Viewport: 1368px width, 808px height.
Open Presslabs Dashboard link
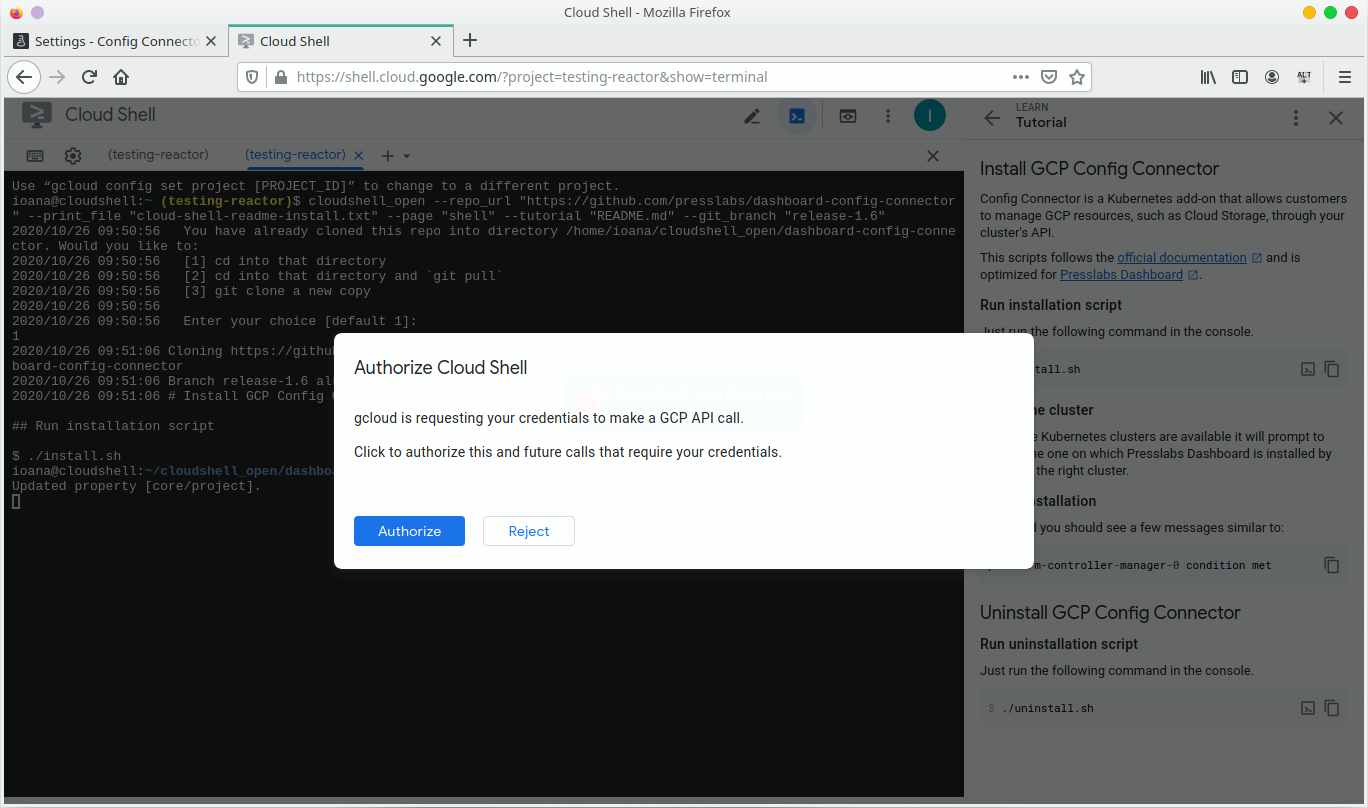coord(1121,275)
